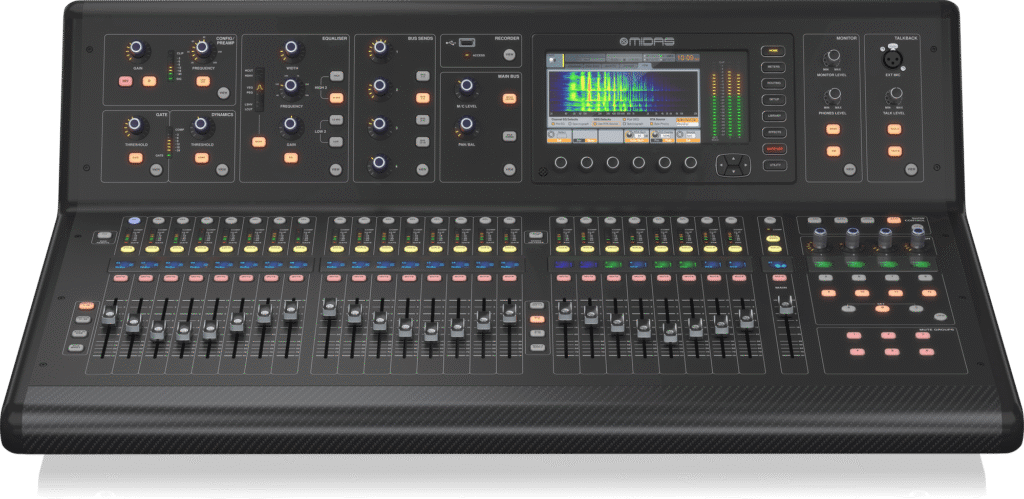The image size is (1024, 499).
Task: Toggle the Dynamics compressor on/off button
Action: (199, 158)
